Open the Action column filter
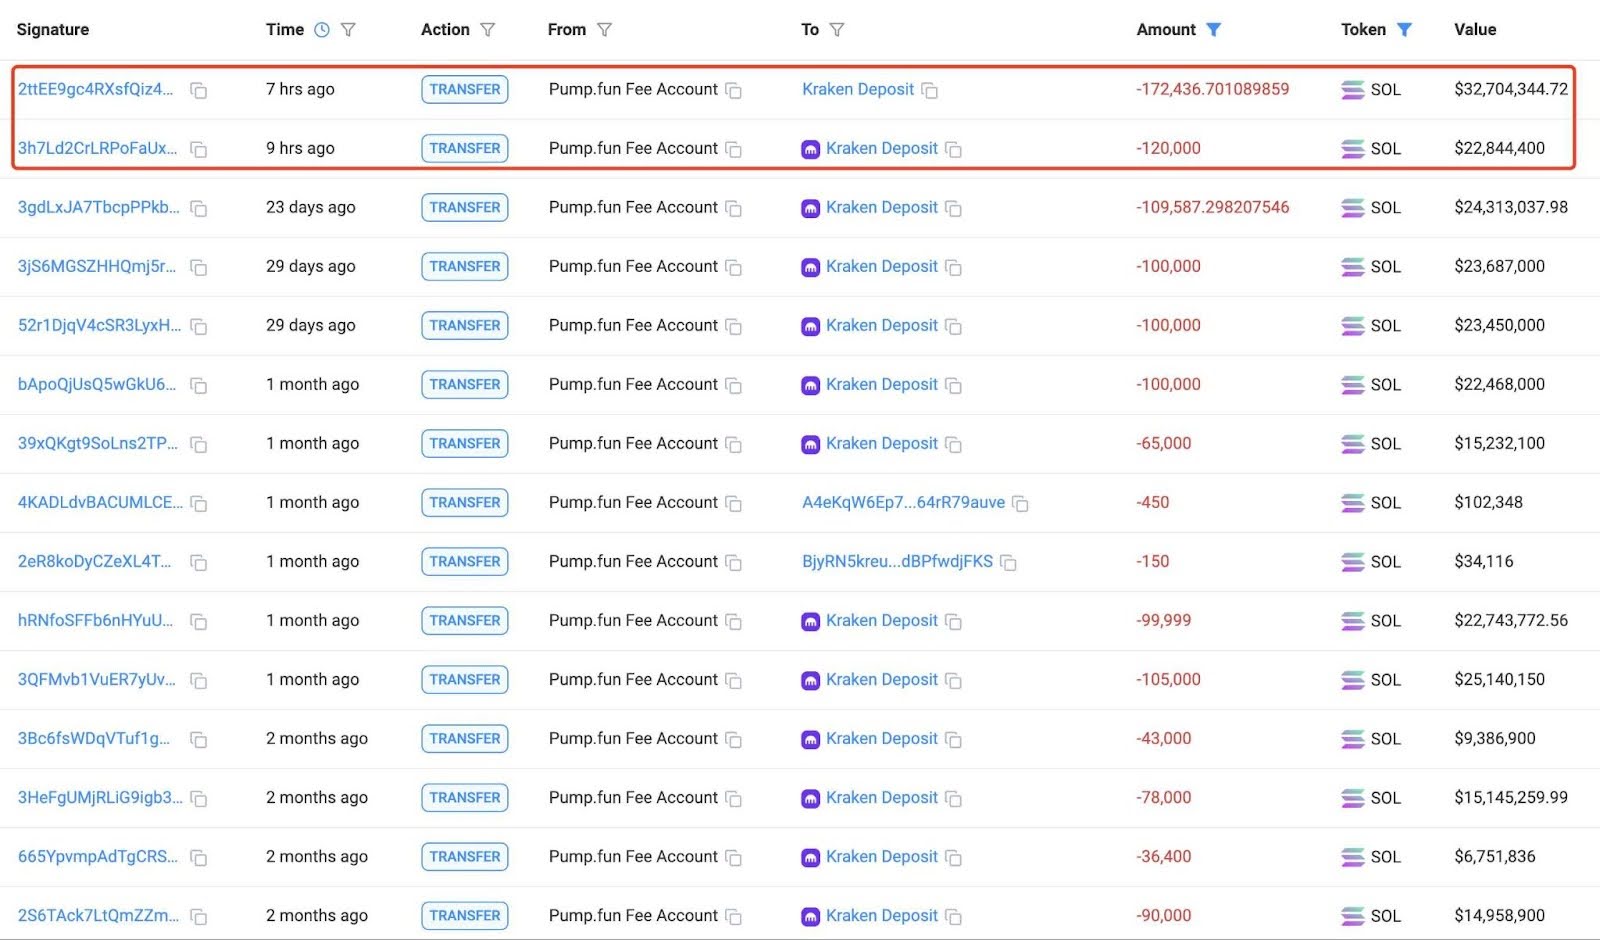 coord(487,30)
